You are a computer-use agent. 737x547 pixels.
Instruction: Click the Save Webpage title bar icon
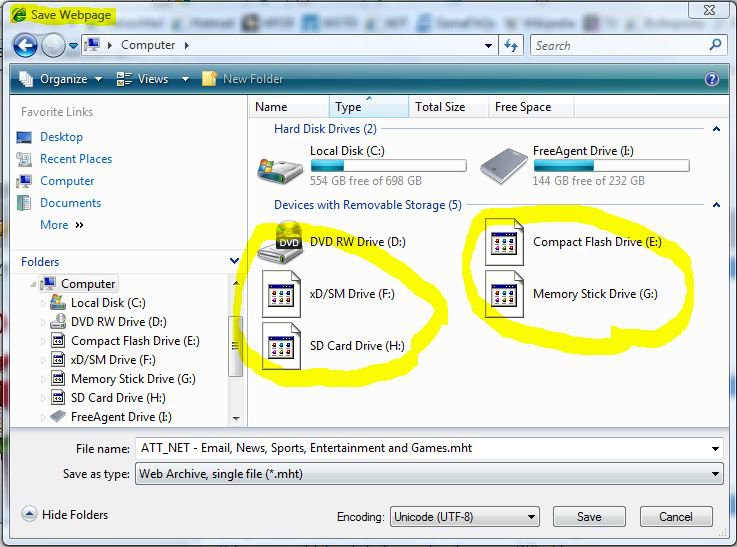[x=19, y=15]
